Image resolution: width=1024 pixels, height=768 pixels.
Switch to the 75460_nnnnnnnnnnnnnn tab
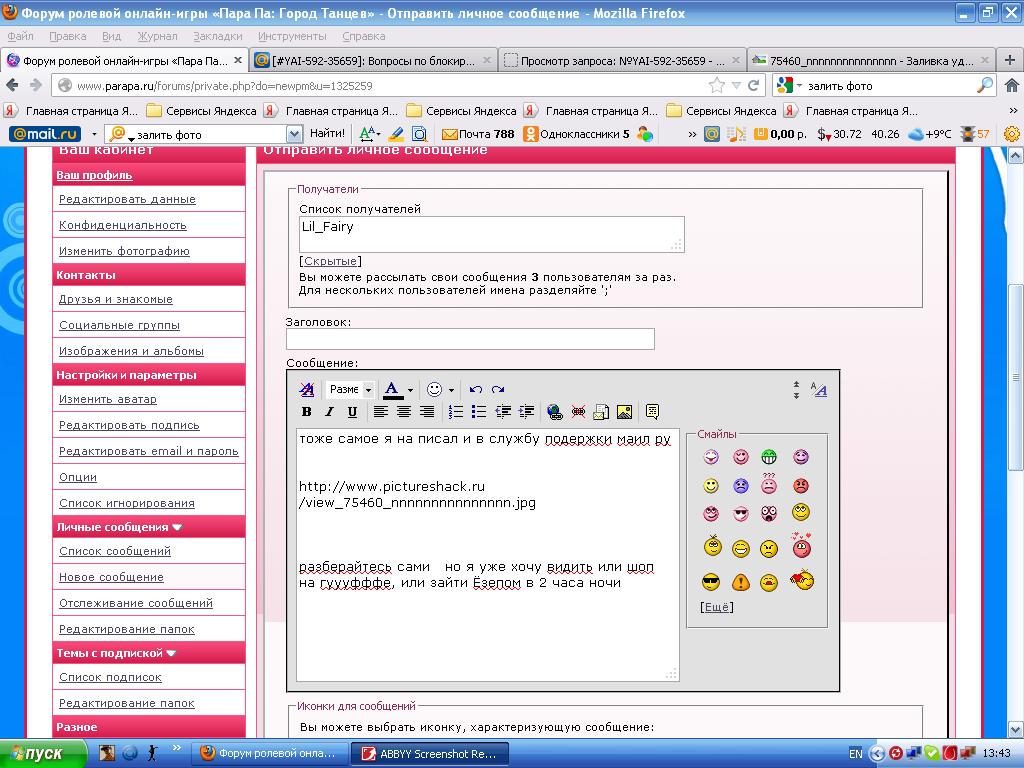pos(871,61)
